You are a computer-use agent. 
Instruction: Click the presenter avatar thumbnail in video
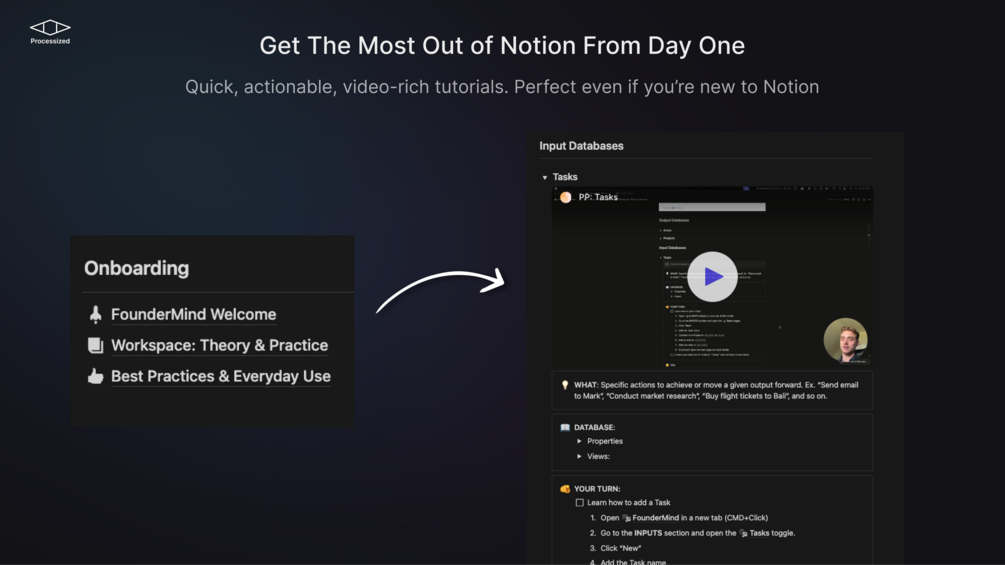click(x=845, y=340)
